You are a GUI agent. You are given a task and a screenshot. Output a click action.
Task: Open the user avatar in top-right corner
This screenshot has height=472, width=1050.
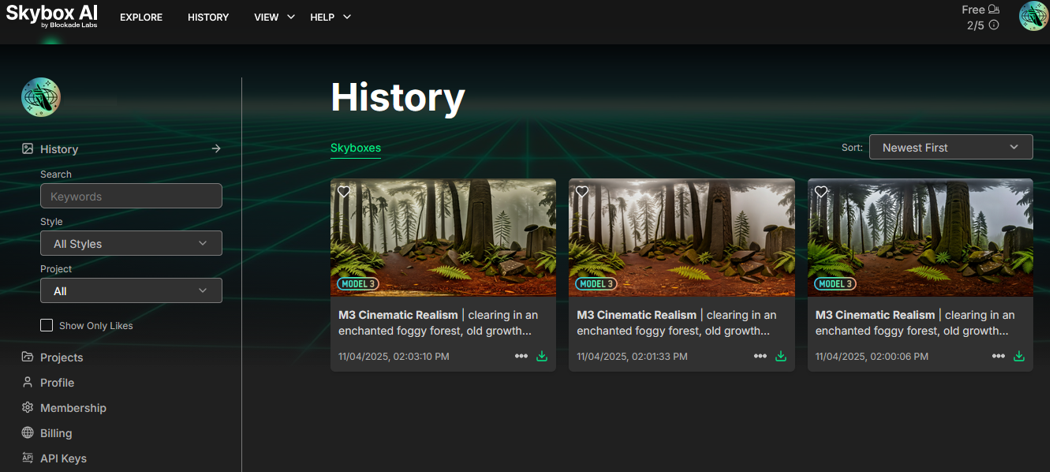[1033, 16]
